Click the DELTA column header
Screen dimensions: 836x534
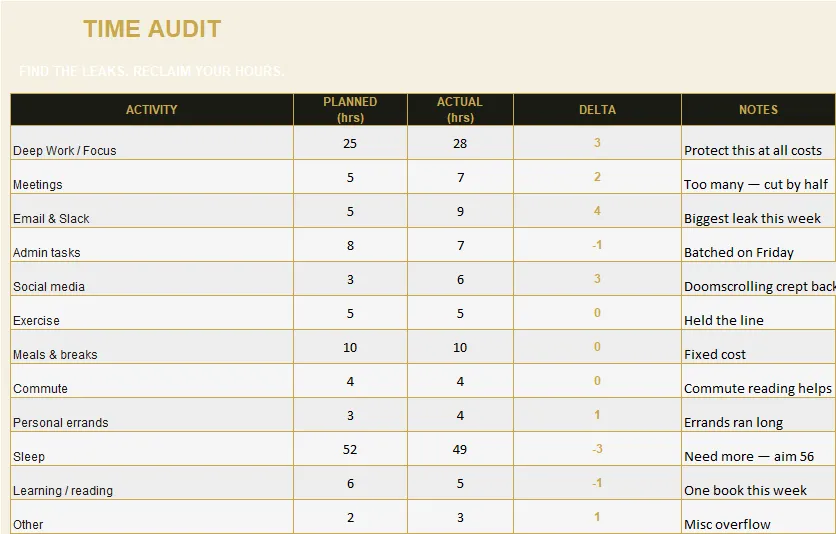click(x=597, y=110)
